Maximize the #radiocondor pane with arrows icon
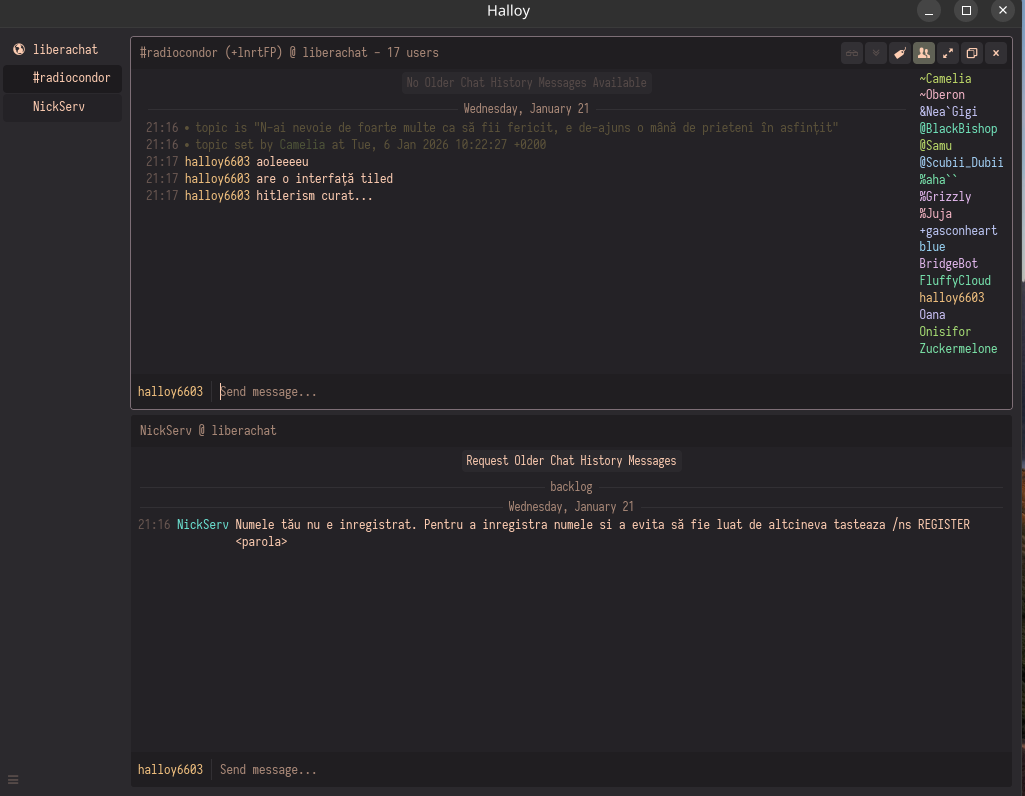The width and height of the screenshot is (1025, 796). [x=948, y=53]
